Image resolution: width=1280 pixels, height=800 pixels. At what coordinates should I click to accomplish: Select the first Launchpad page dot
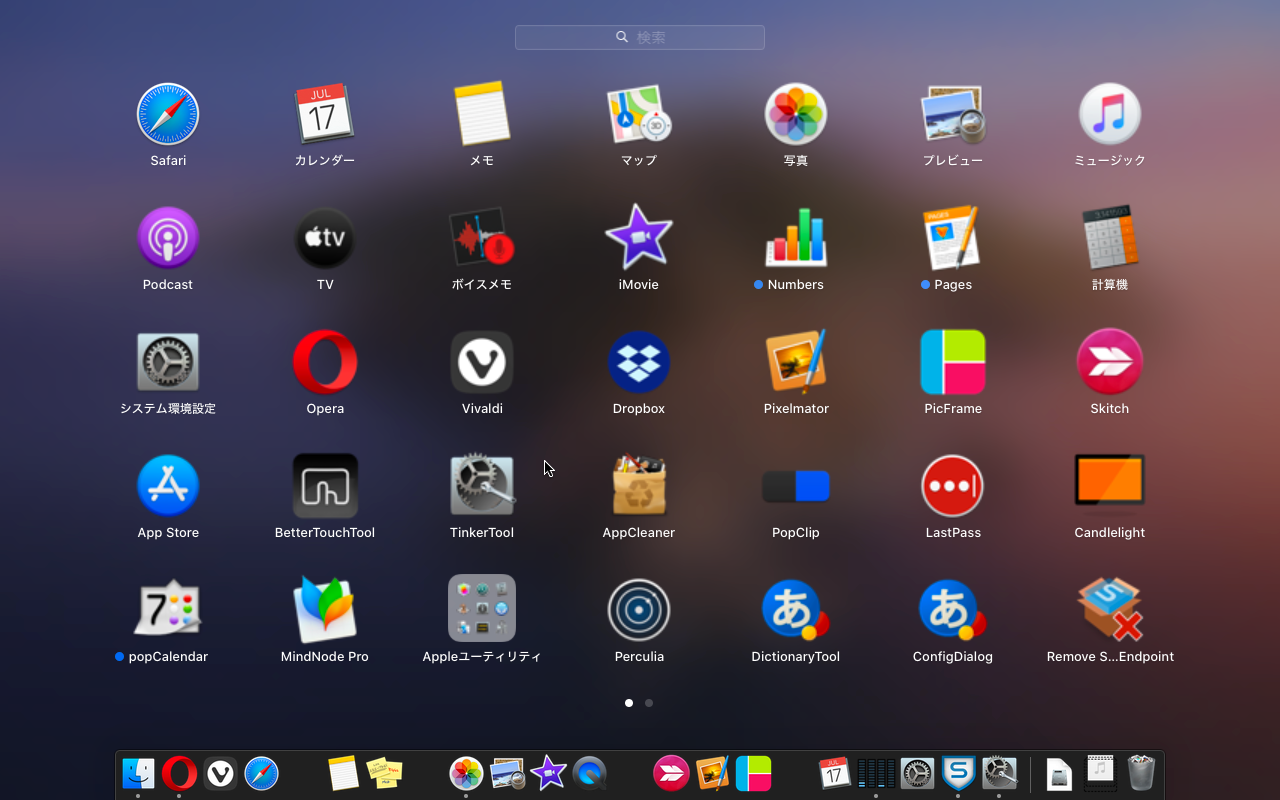click(x=629, y=703)
